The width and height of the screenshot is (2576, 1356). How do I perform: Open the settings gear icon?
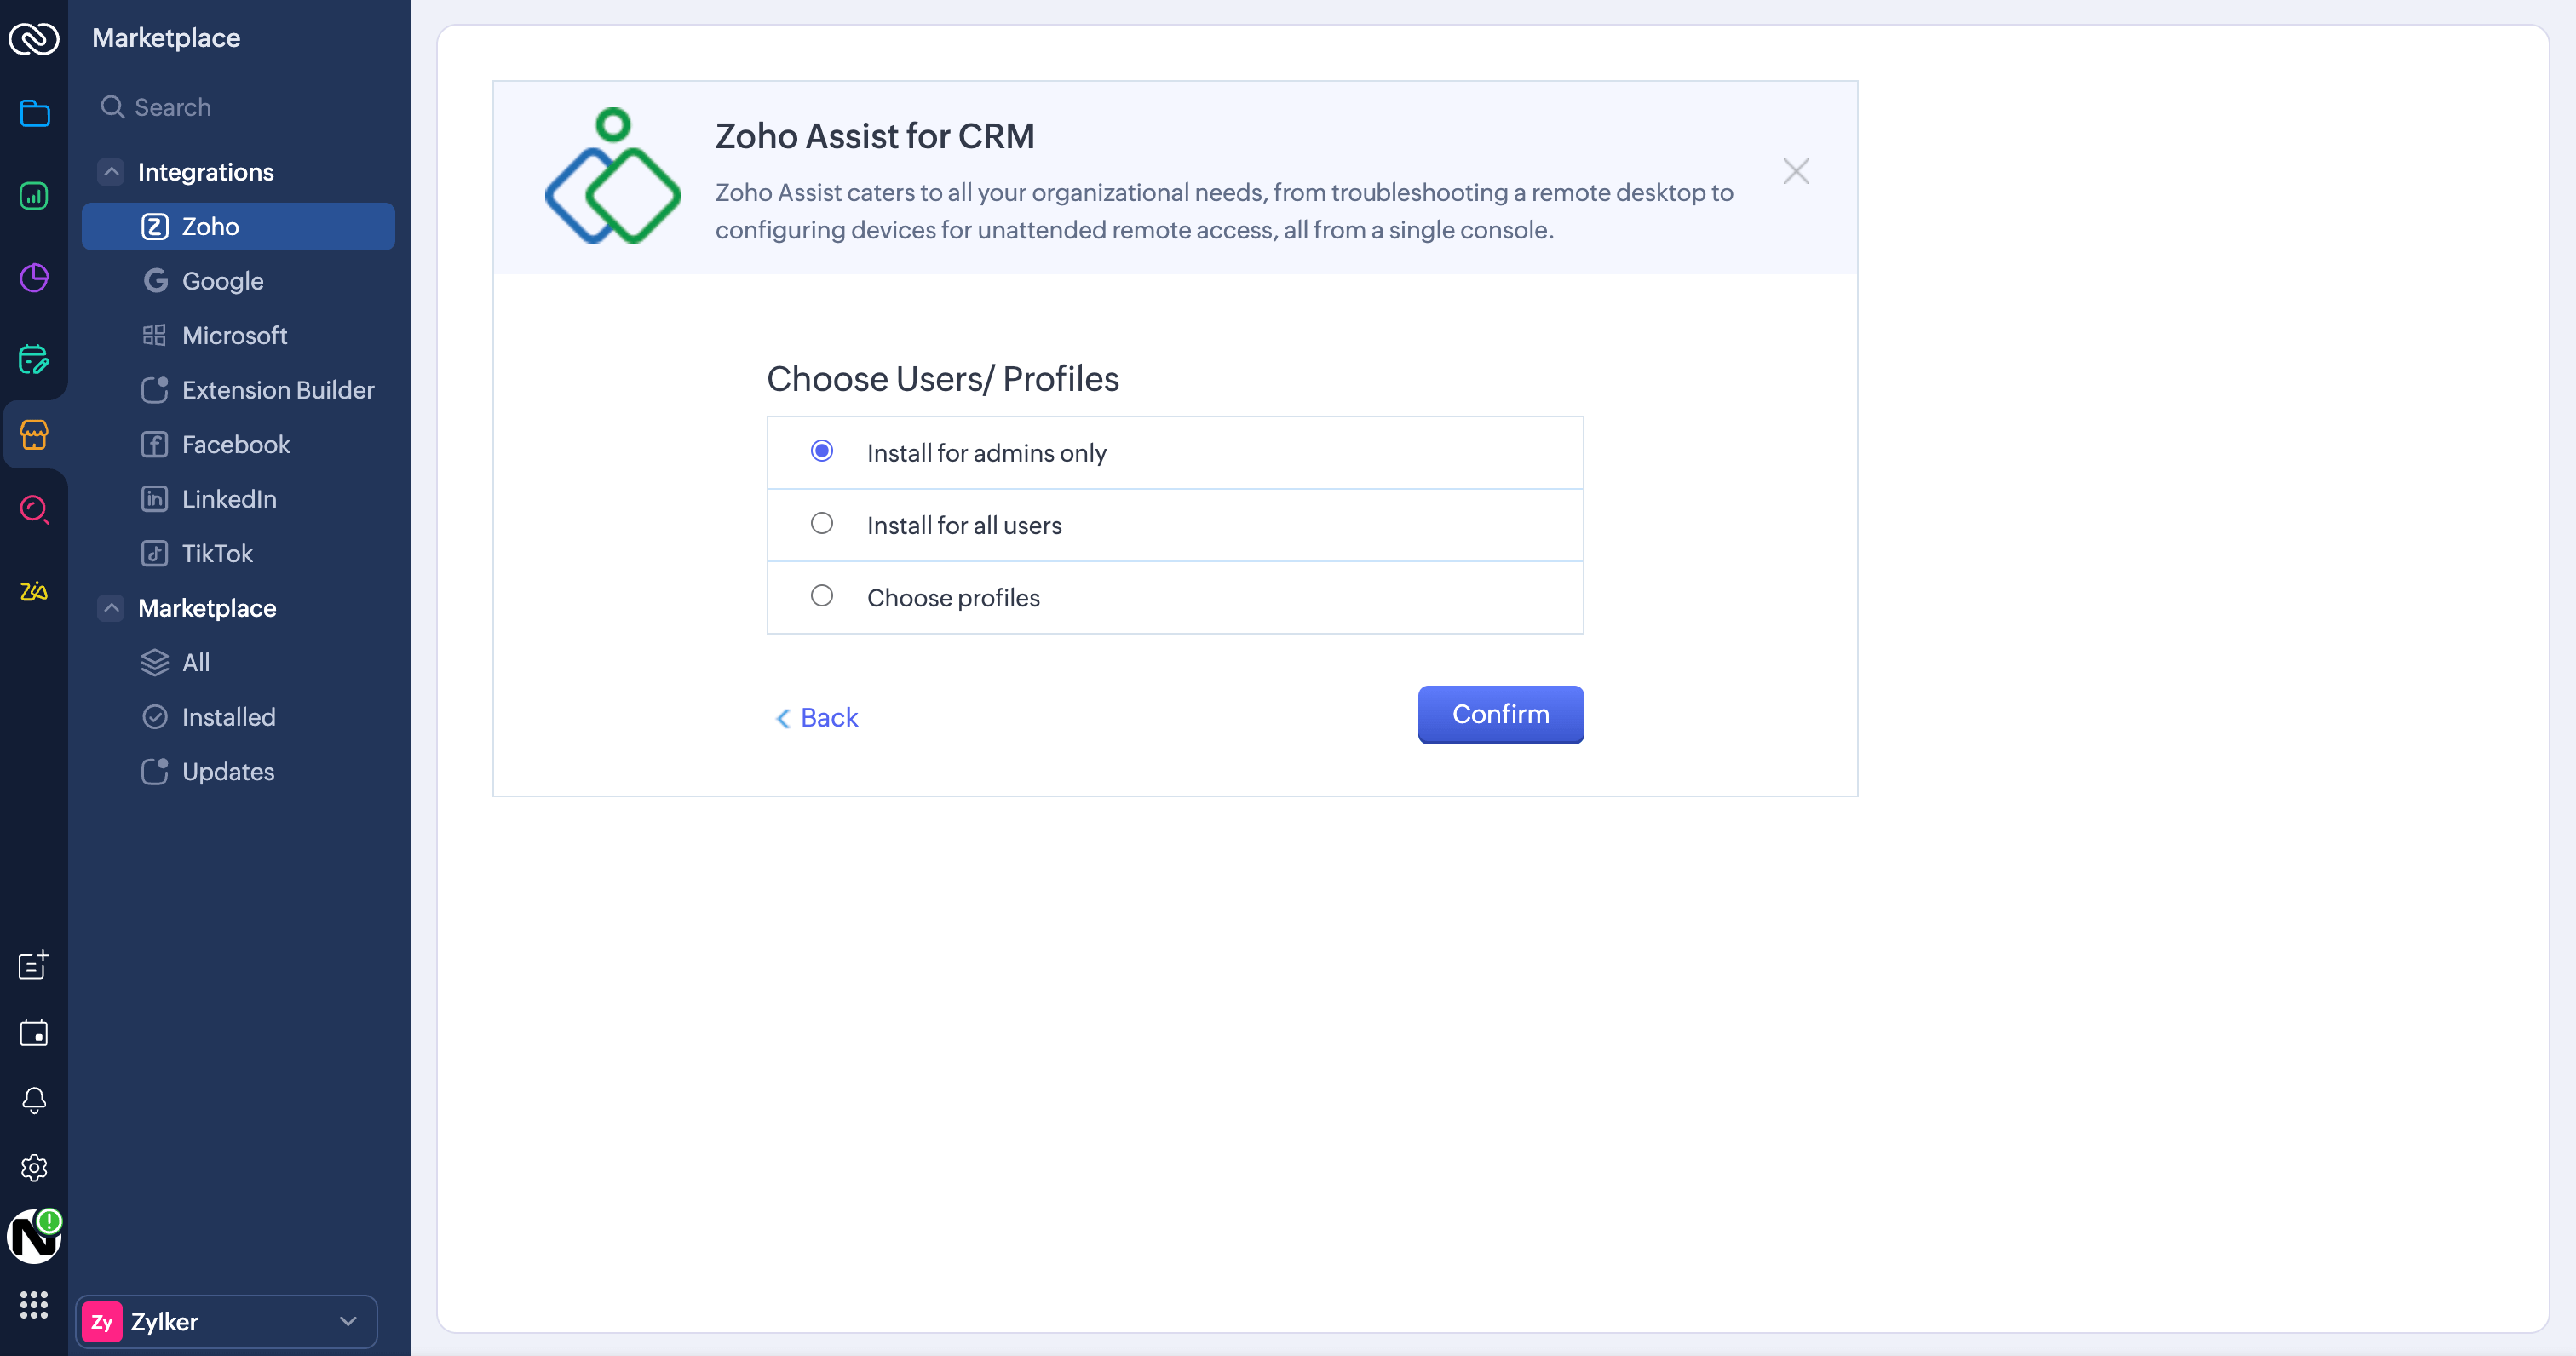[x=34, y=1167]
